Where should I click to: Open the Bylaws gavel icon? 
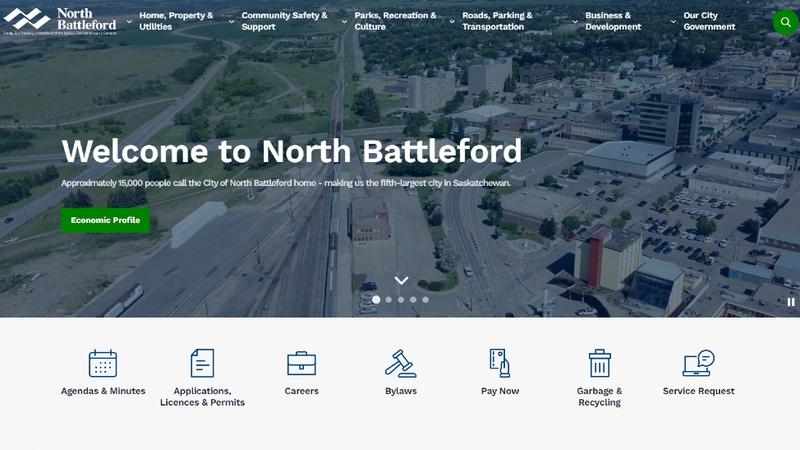(x=401, y=363)
